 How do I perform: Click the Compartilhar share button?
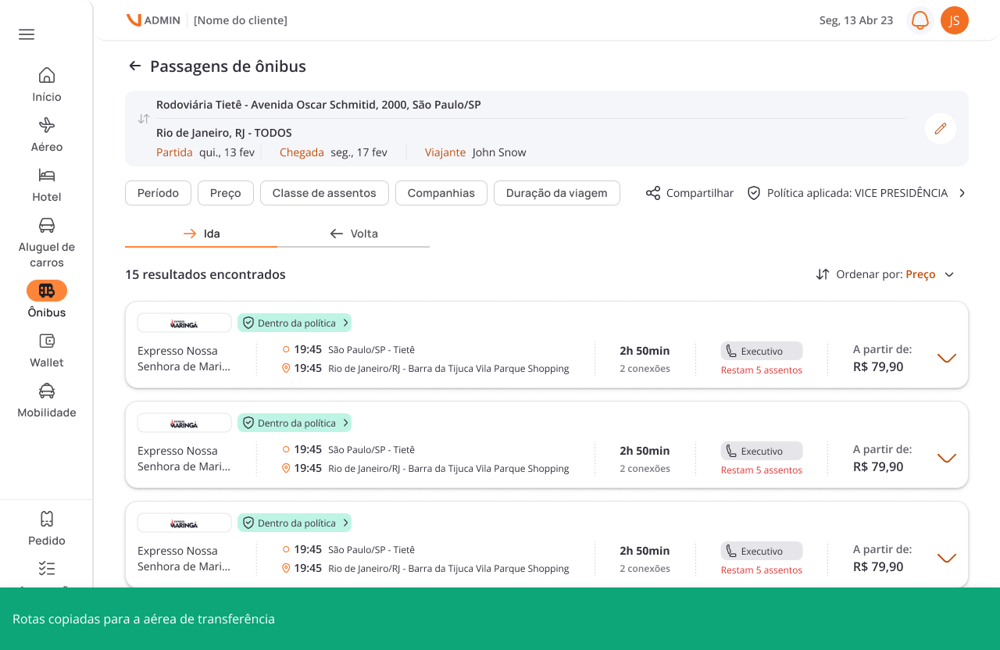click(689, 193)
